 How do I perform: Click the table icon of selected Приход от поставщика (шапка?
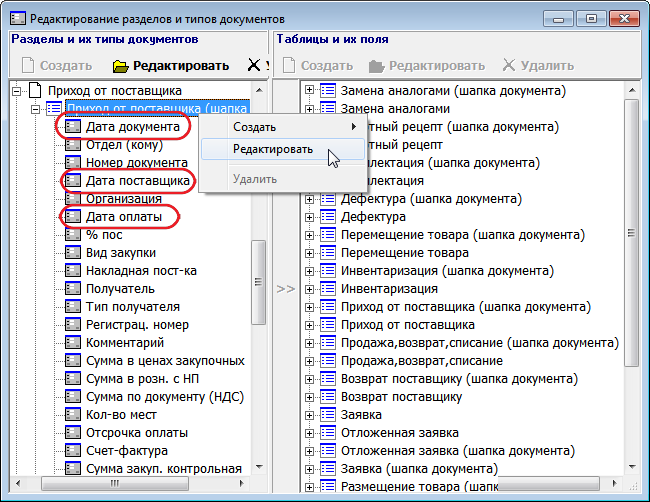pyautogui.click(x=54, y=109)
